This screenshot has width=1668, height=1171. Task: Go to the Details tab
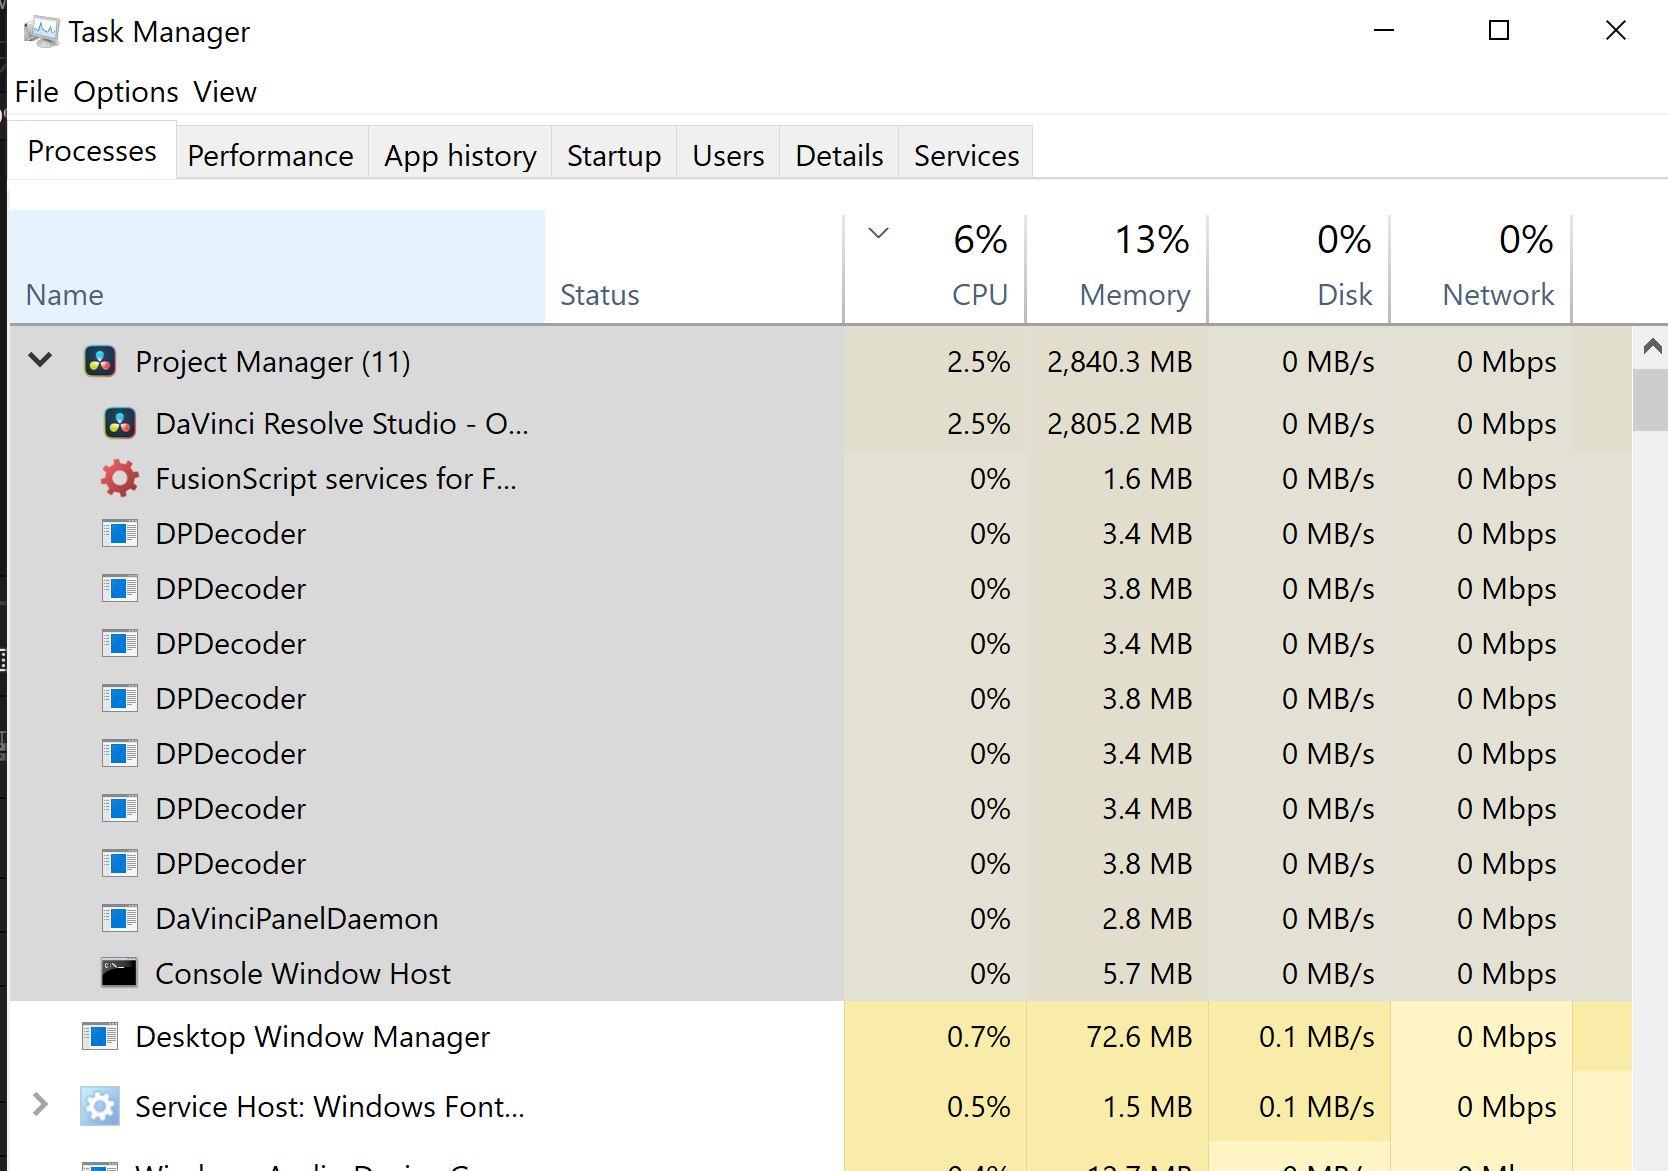coord(839,155)
